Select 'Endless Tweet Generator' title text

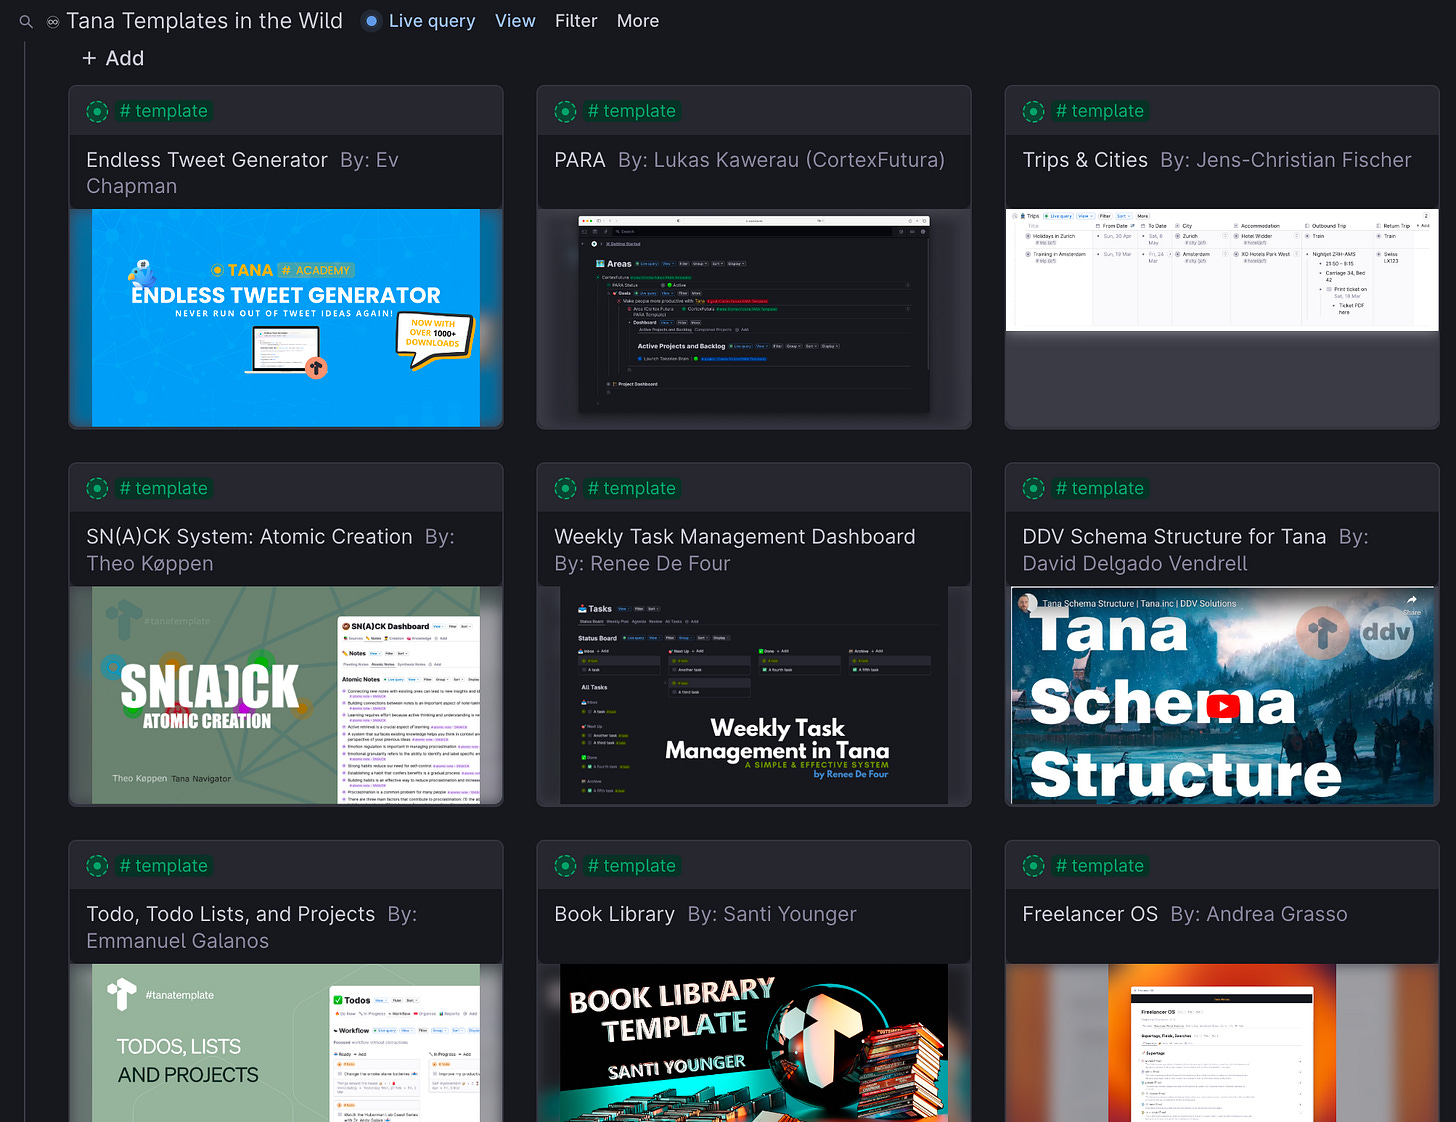click(x=207, y=160)
